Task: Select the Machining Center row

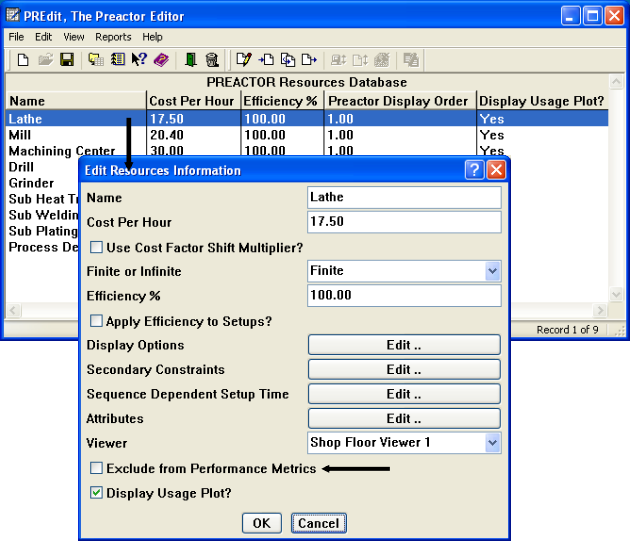Action: click(307, 150)
